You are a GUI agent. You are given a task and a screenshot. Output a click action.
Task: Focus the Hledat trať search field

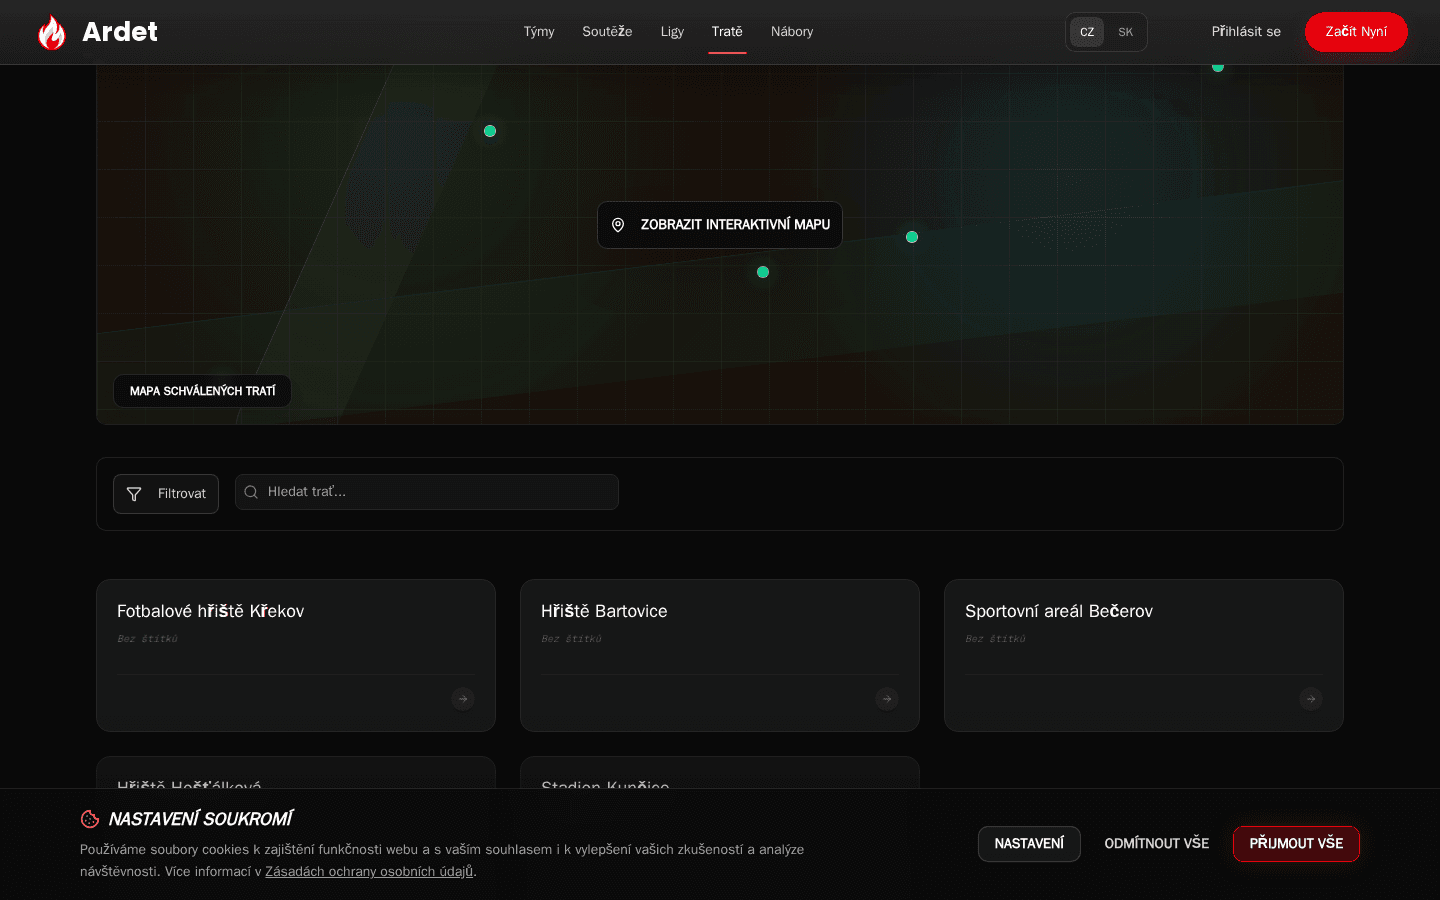(427, 492)
